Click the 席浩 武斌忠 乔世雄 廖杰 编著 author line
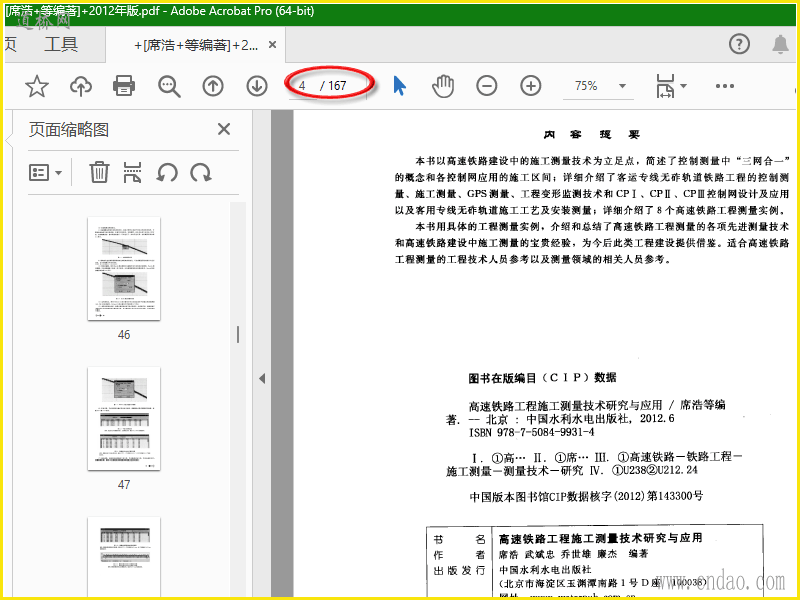The width and height of the screenshot is (800, 600). 573,554
